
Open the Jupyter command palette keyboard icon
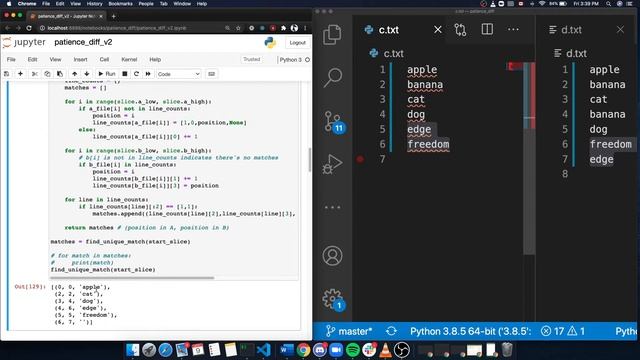point(211,74)
